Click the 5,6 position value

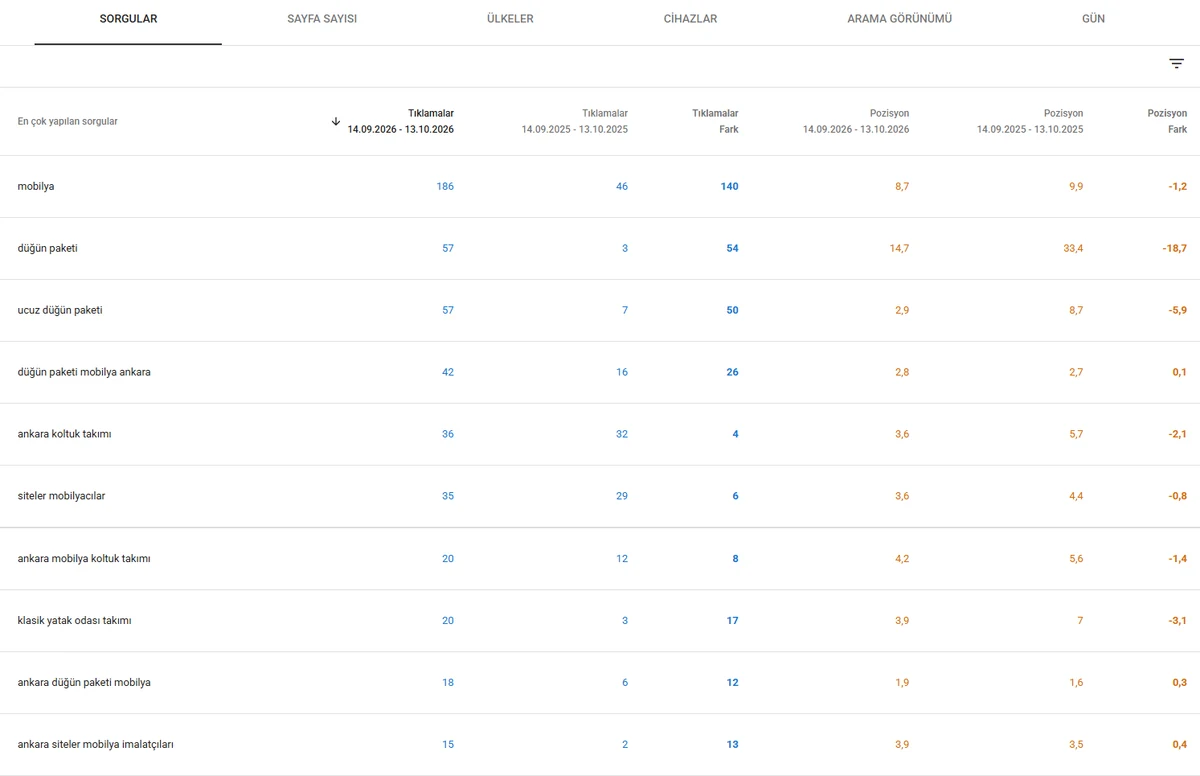tap(1076, 558)
